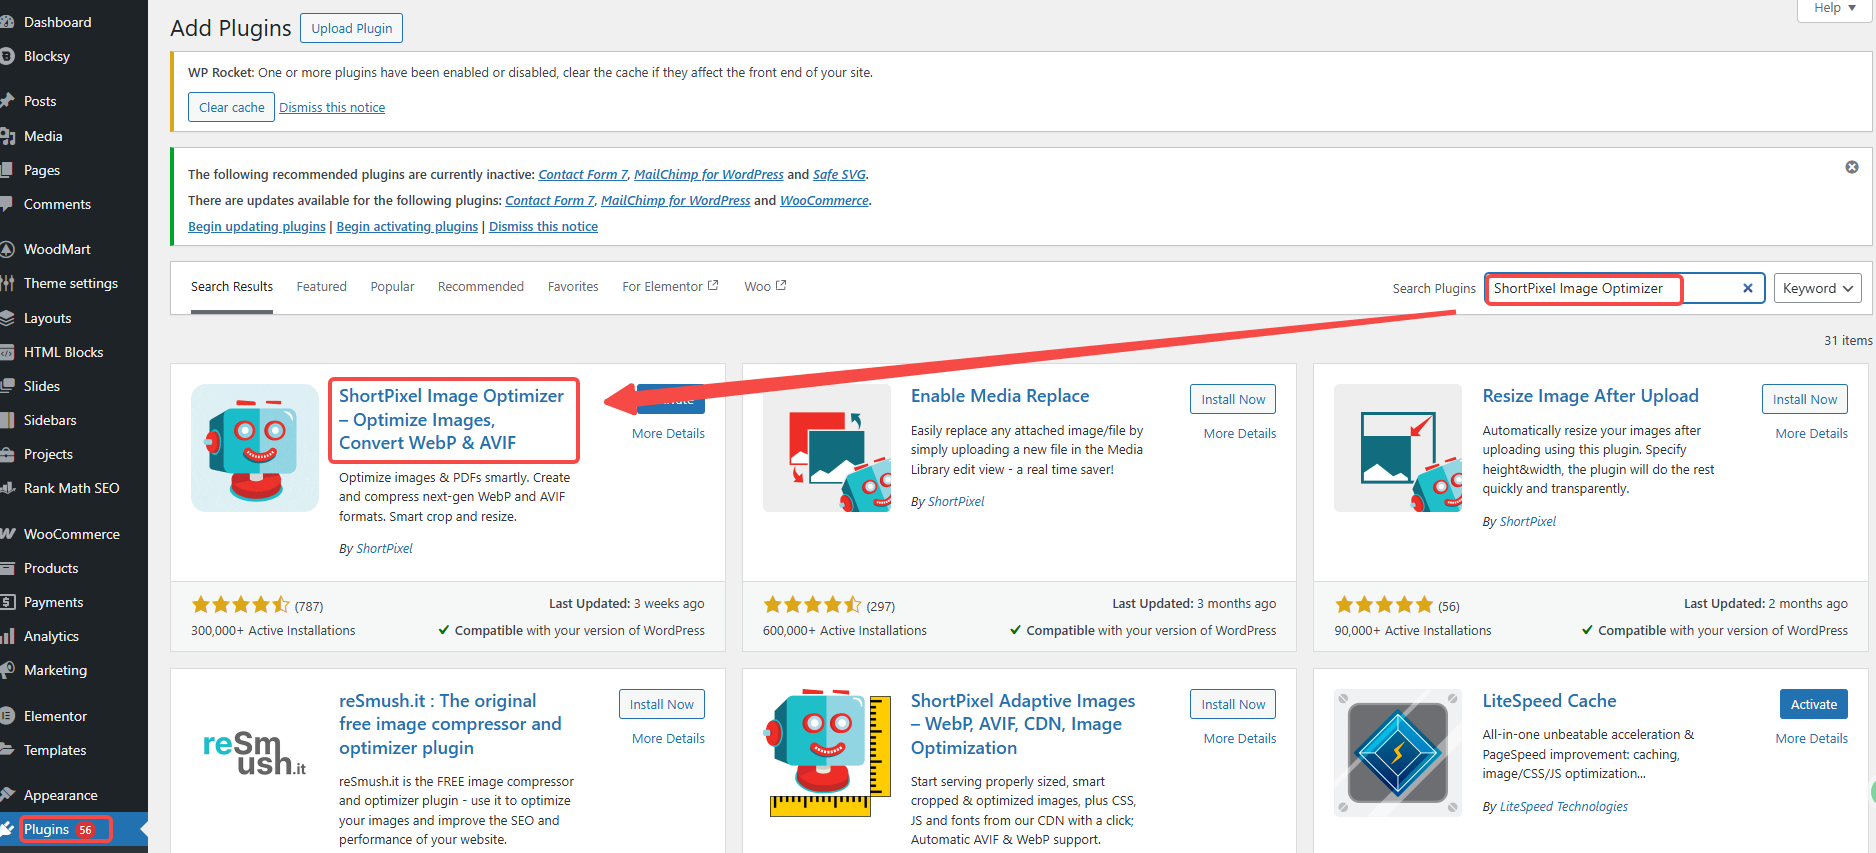Switch to the Featured tab
The image size is (1876, 853).
click(321, 287)
